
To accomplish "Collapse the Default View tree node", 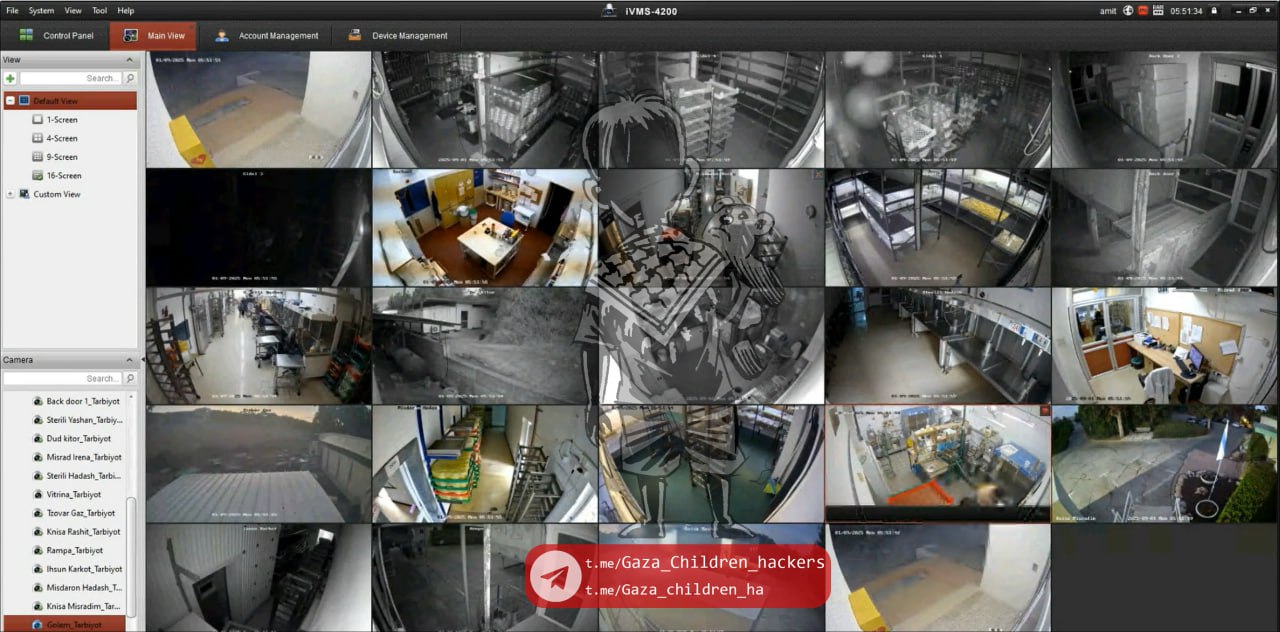I will [x=10, y=101].
